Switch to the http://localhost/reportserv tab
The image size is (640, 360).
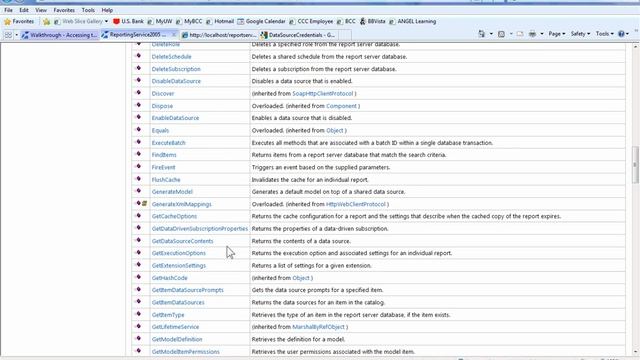point(219,35)
